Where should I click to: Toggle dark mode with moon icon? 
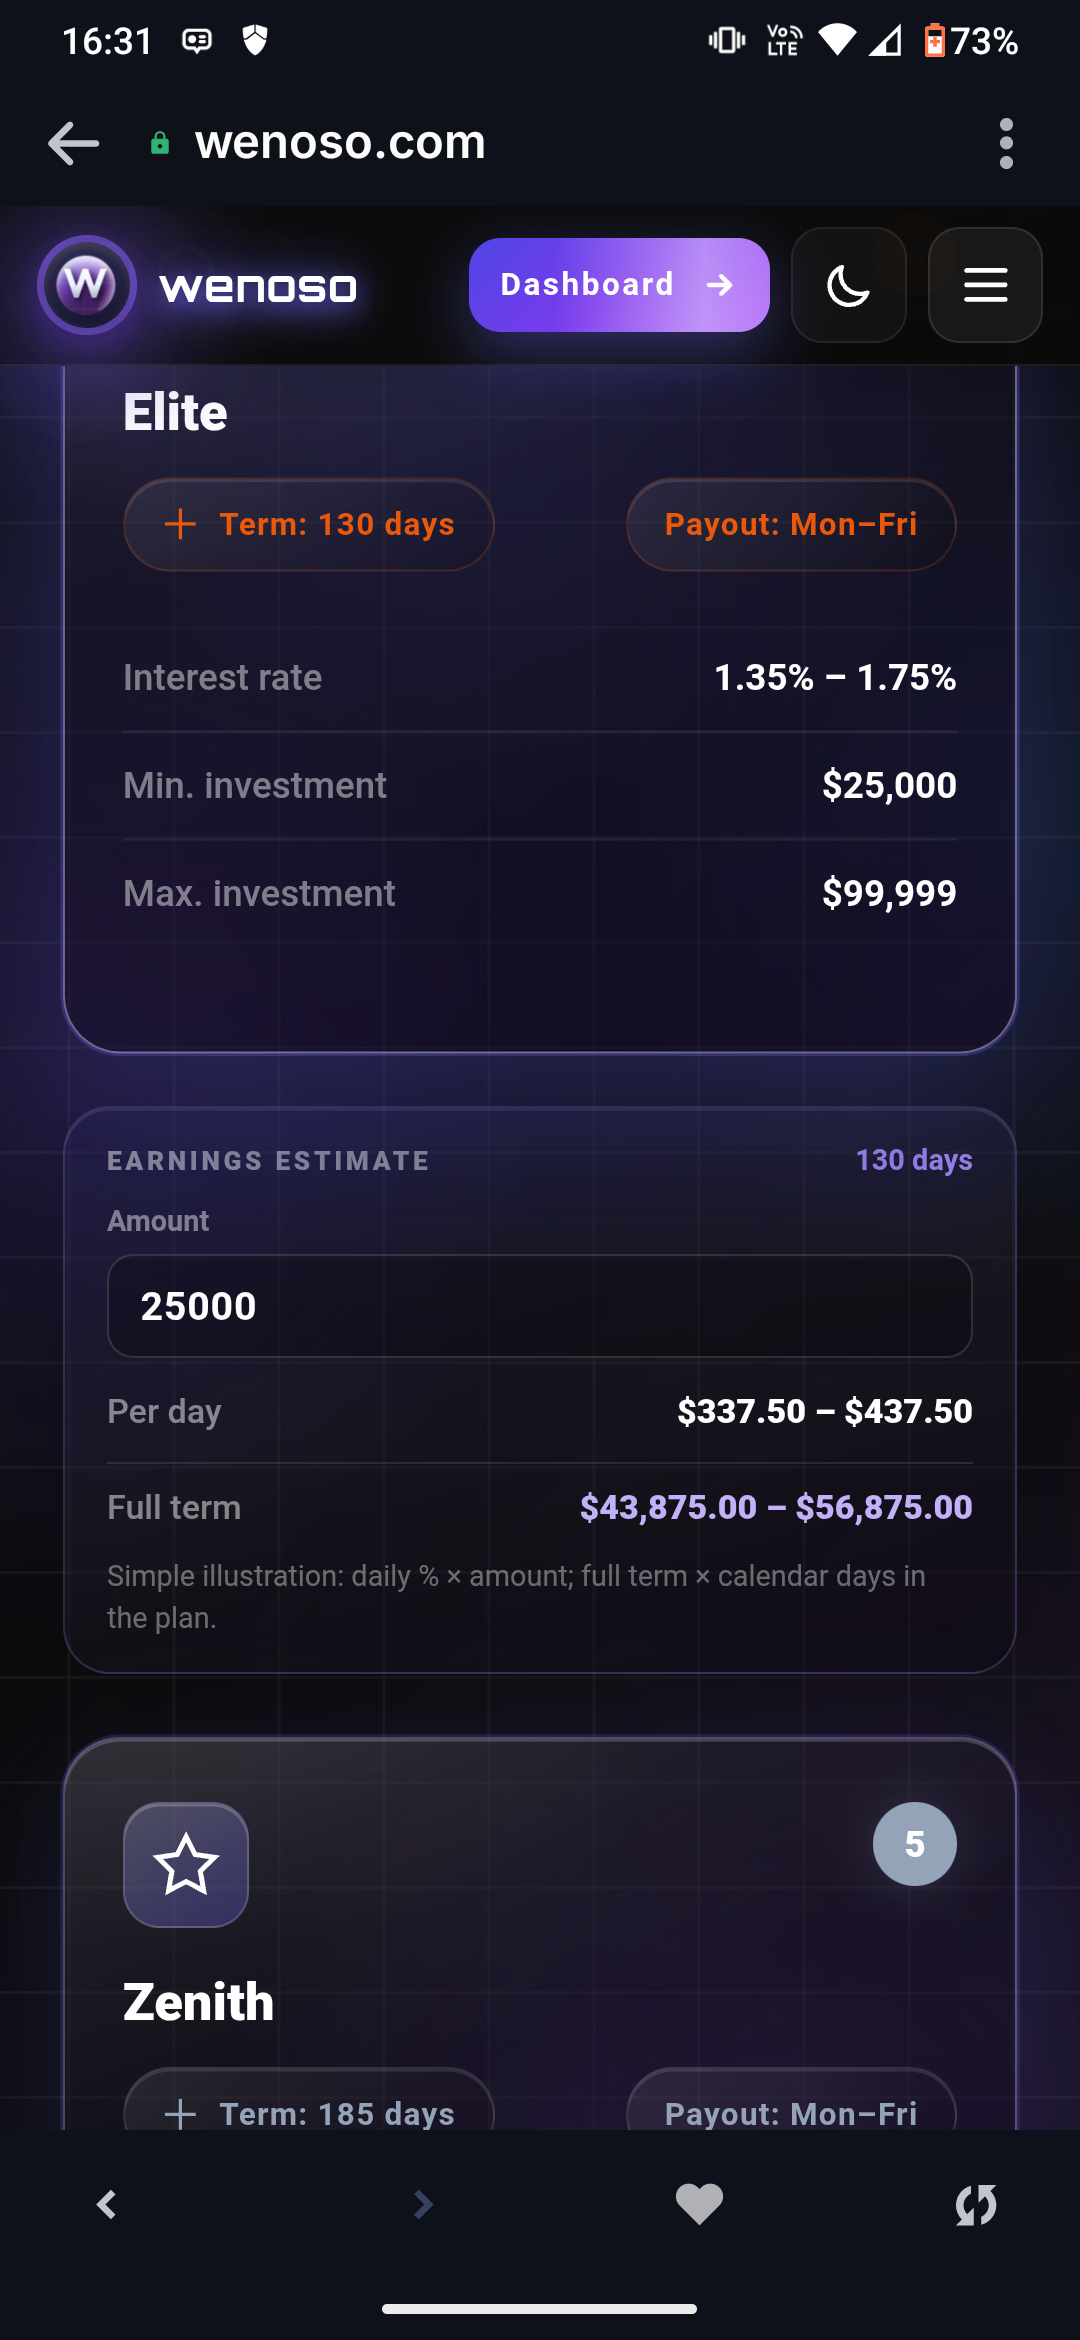849,285
